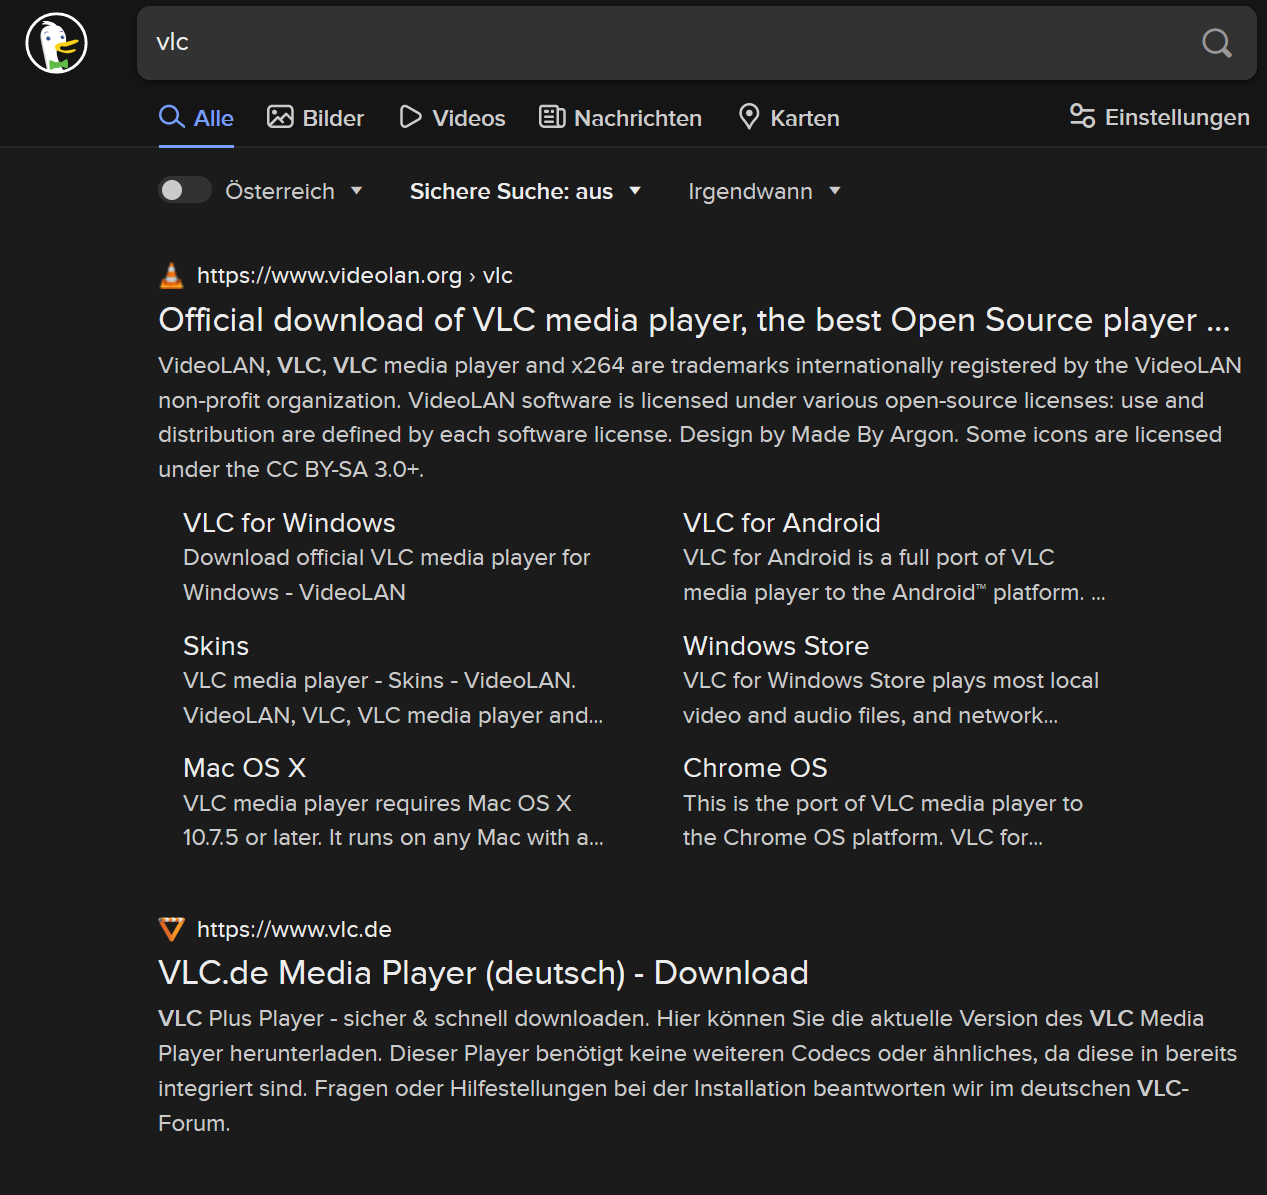1267x1195 pixels.
Task: Click the text 'VLC for Android is a full port of VLC'
Action: [x=869, y=558]
